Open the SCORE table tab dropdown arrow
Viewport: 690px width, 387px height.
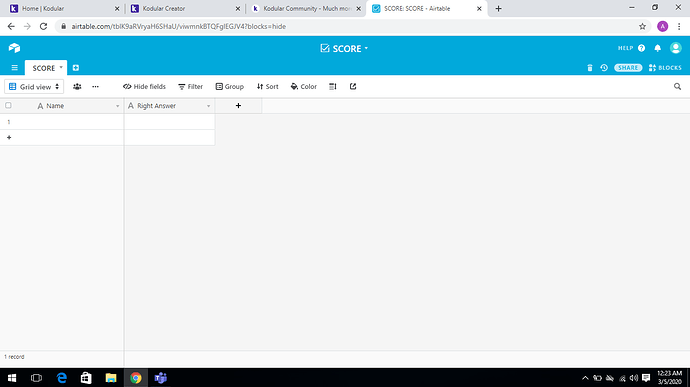[61, 67]
